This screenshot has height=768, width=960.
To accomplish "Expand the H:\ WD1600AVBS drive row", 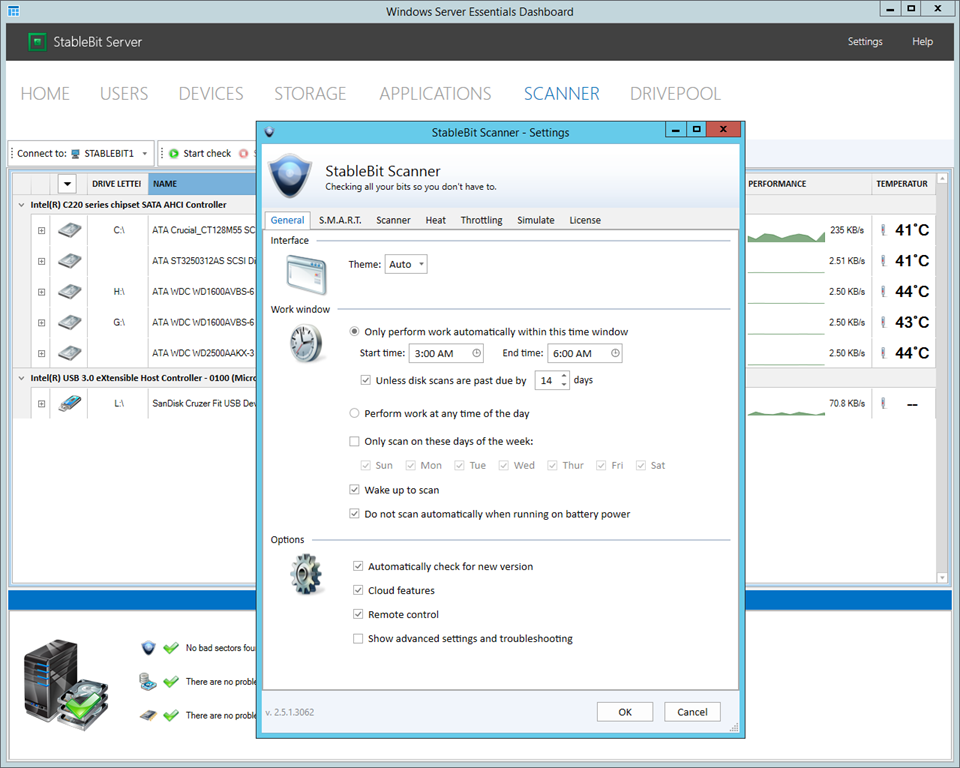I will [x=41, y=292].
